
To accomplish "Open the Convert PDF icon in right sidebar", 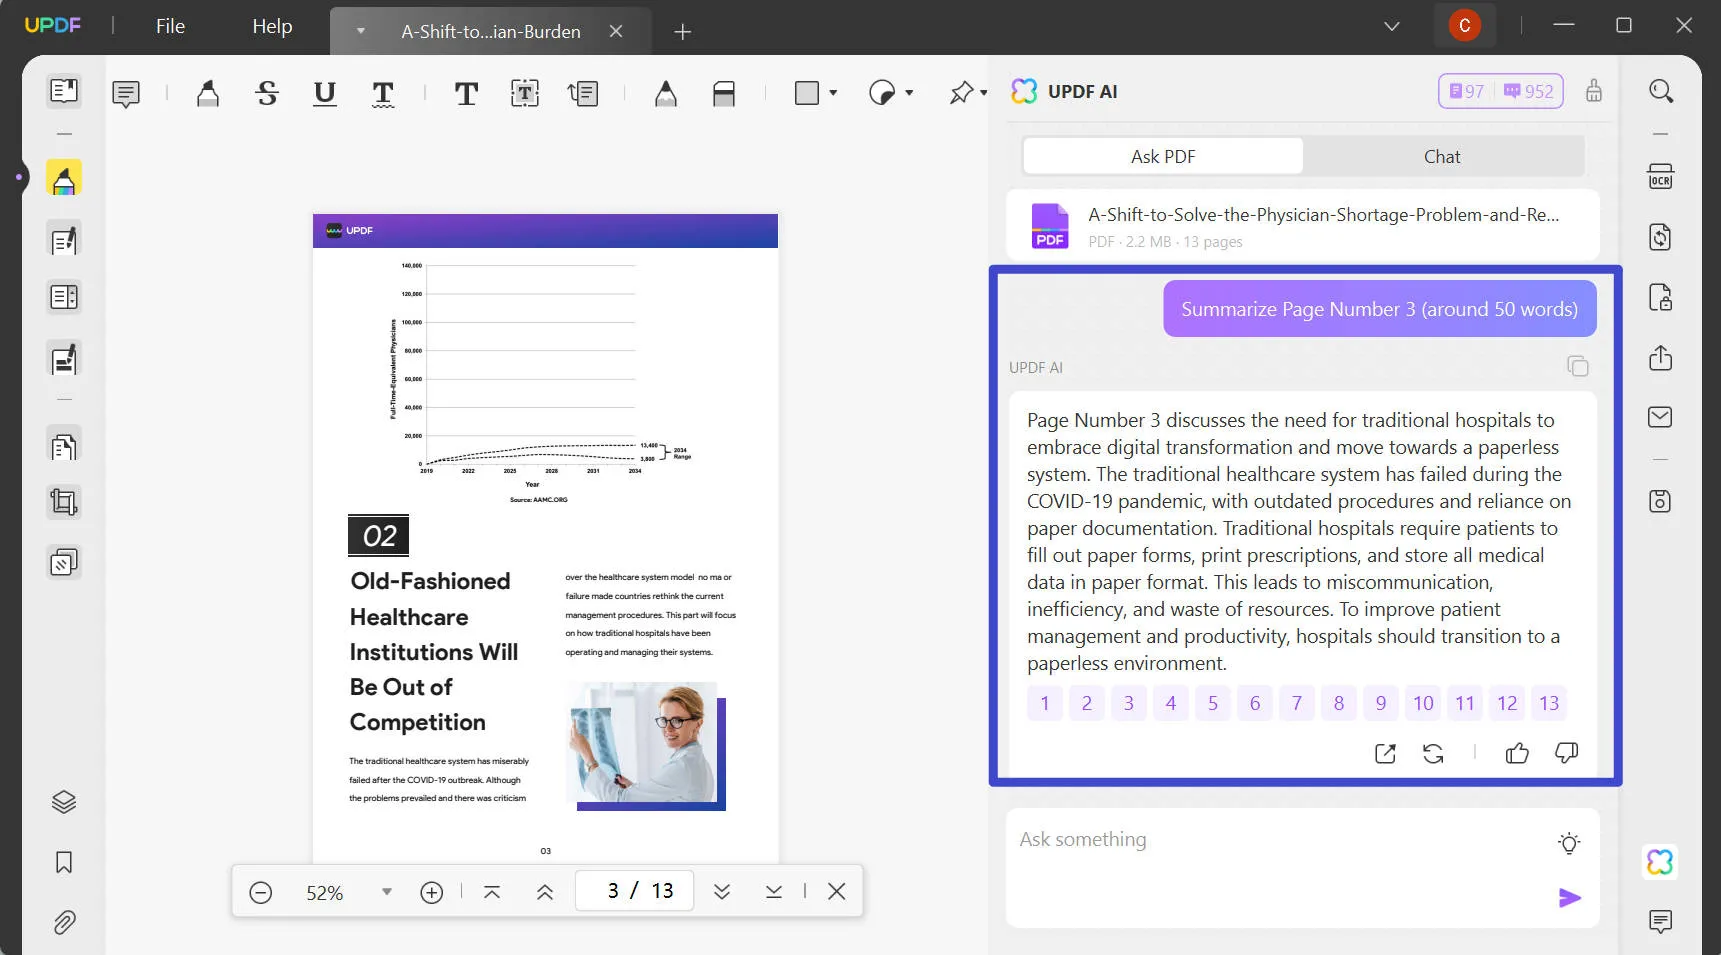I will [1661, 237].
